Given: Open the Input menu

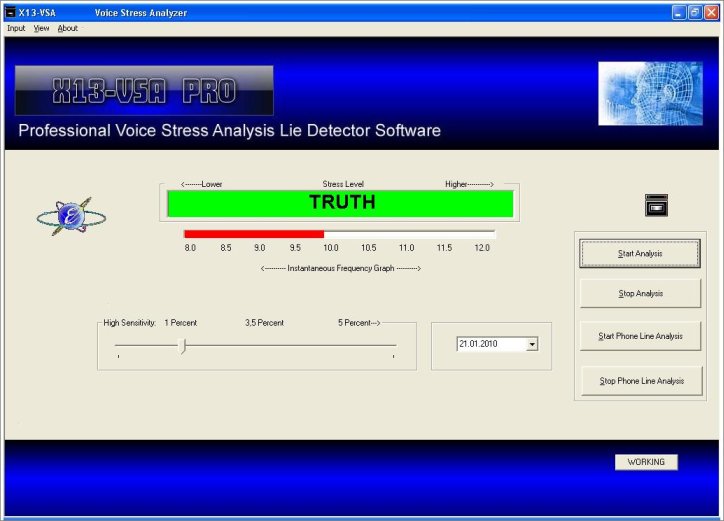Looking at the screenshot, I should coord(16,28).
